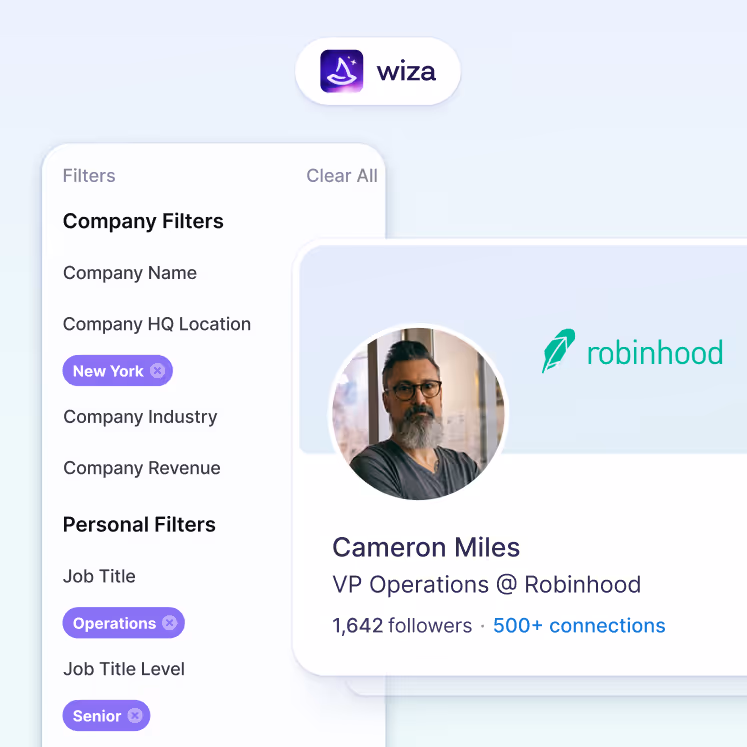
Task: Expand the Company HQ Location filter
Action: (x=157, y=324)
